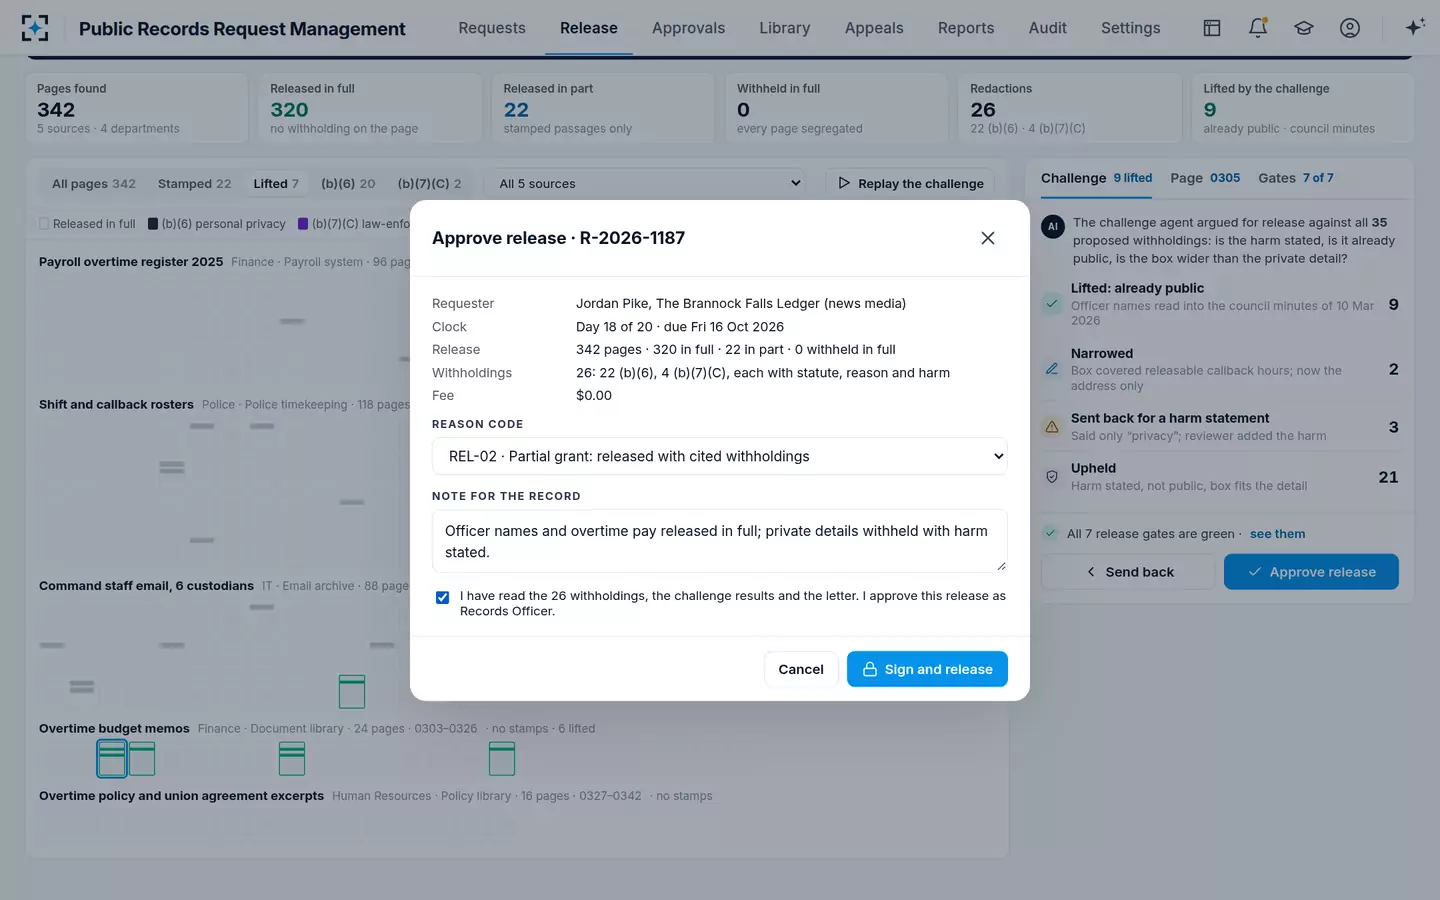Cancel the approve release dialog

pos(801,669)
